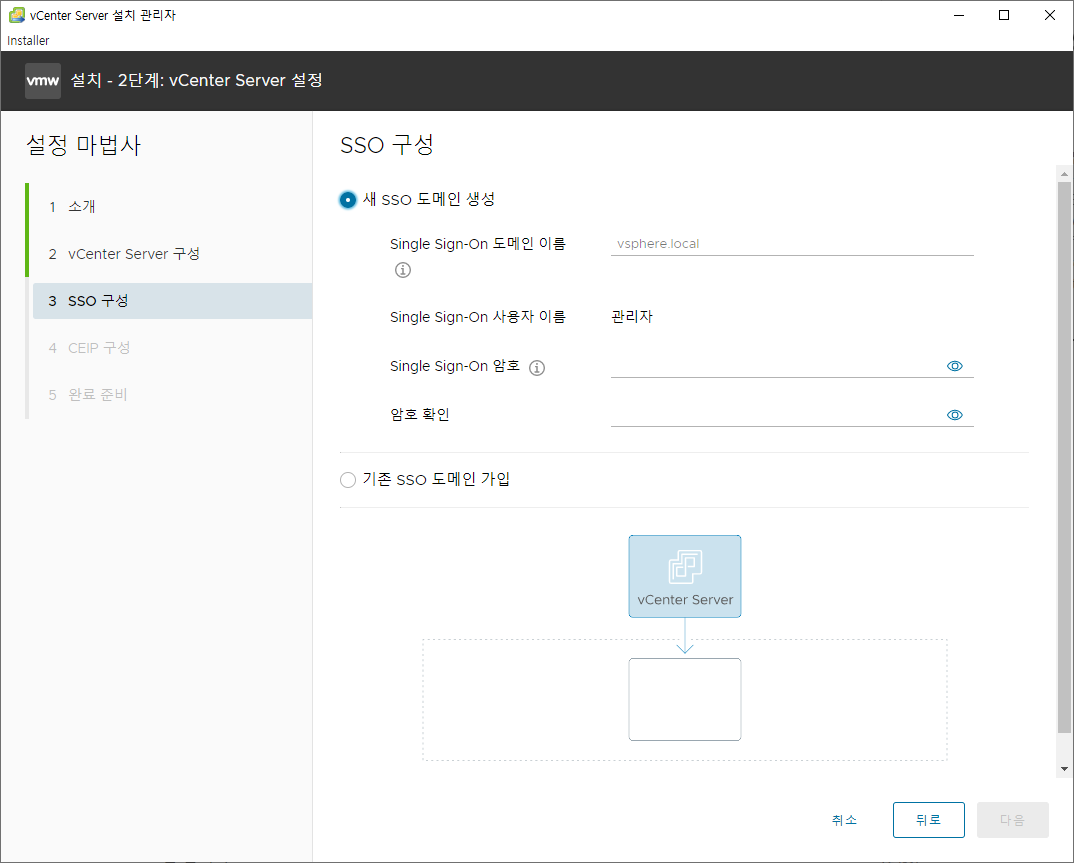Image resolution: width=1074 pixels, height=863 pixels.
Task: Click the scrollbar up arrow
Action: pos(1064,174)
